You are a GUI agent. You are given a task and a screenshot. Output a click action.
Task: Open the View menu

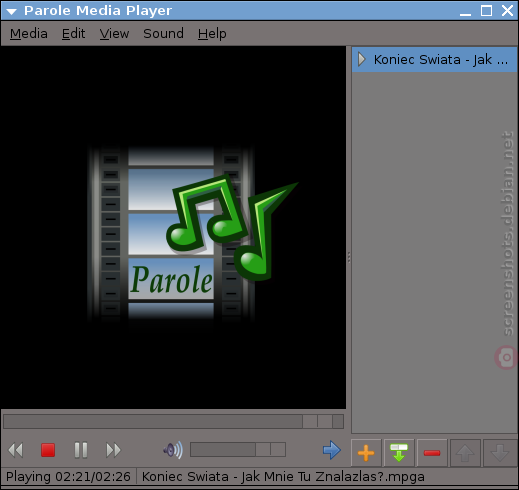pyautogui.click(x=114, y=34)
